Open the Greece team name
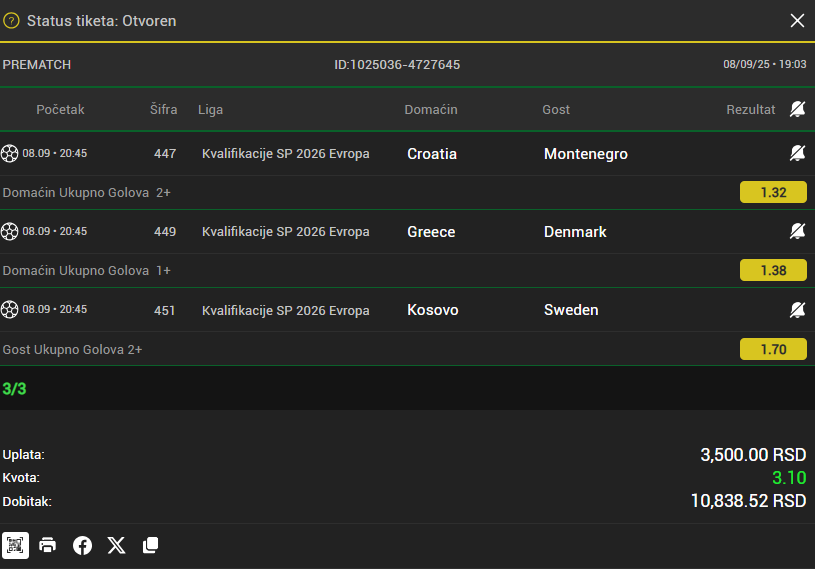Screen dimensions: 815x569 coord(431,232)
